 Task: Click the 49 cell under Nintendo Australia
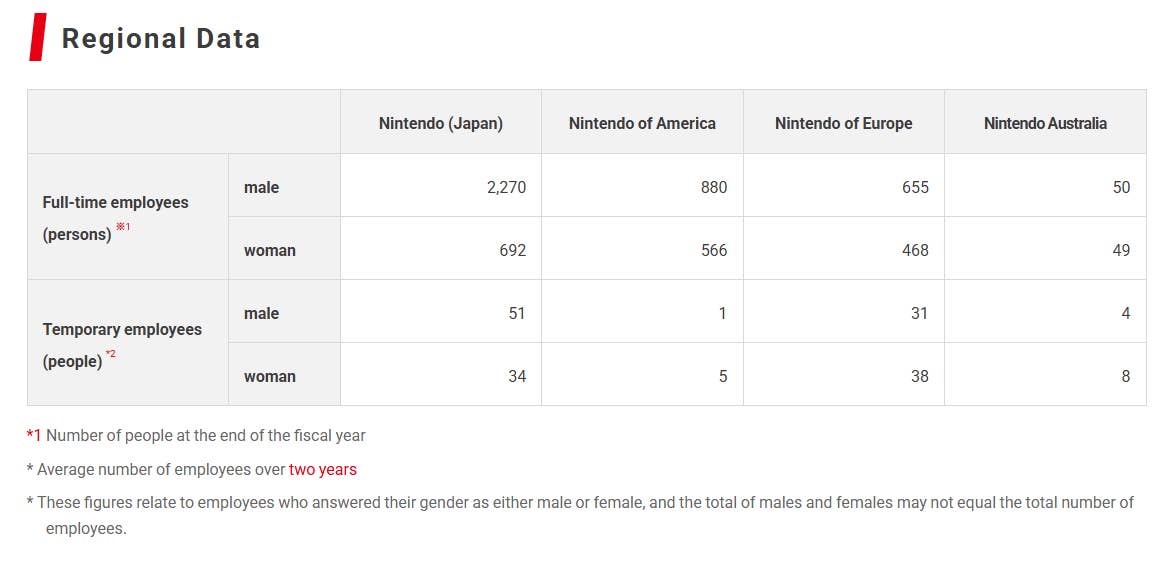pyautogui.click(x=1046, y=249)
